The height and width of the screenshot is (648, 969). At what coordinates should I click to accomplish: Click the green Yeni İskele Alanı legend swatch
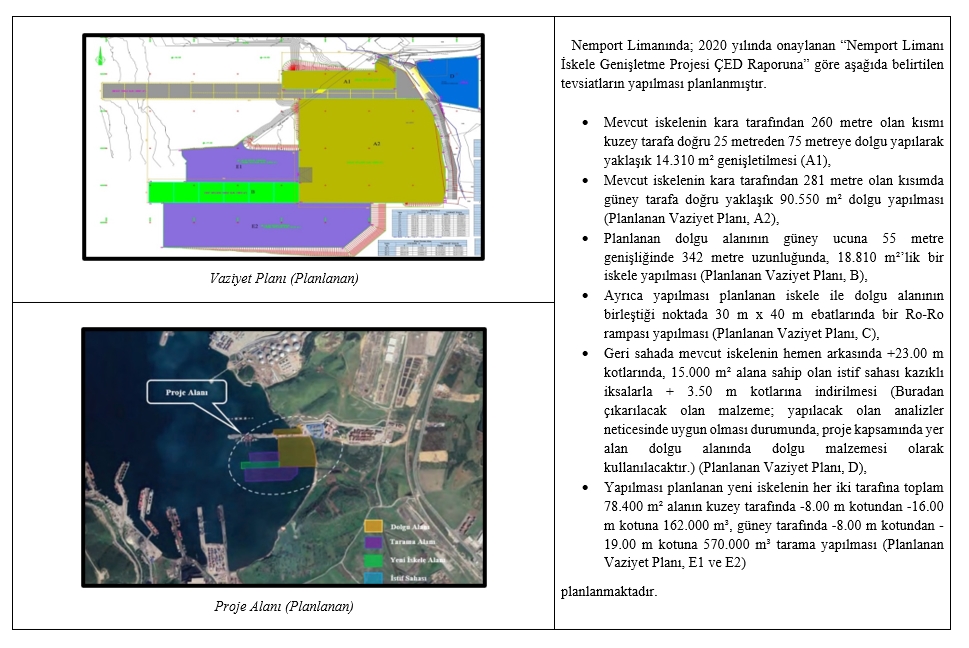(374, 560)
